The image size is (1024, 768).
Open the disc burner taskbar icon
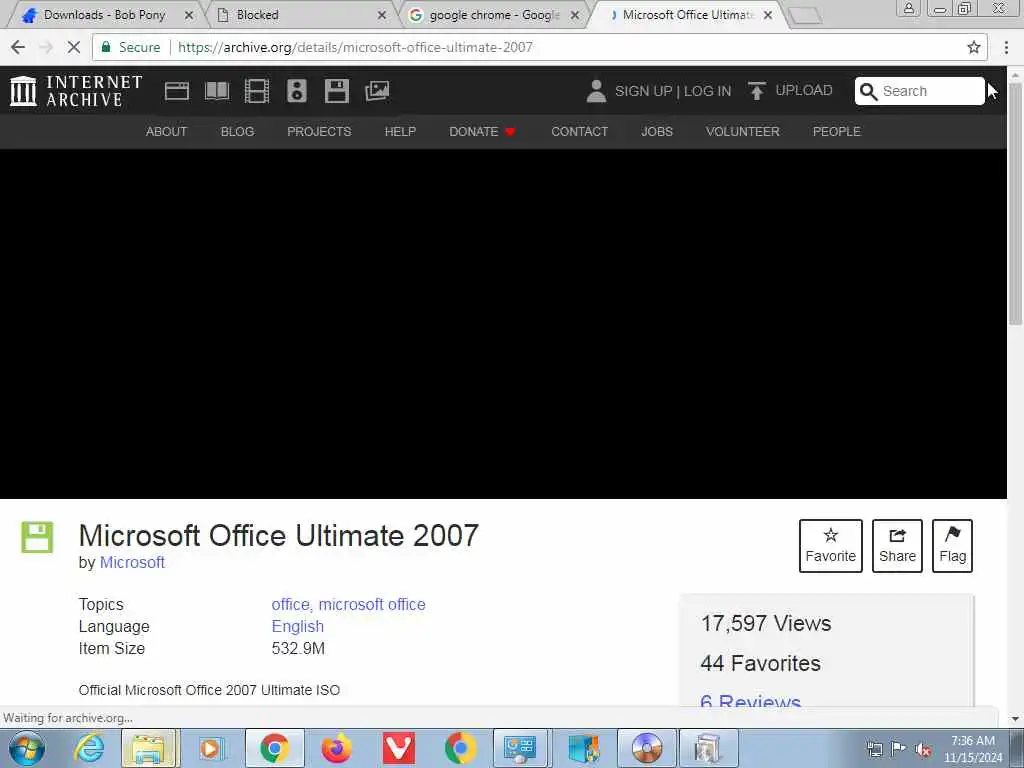click(x=647, y=748)
